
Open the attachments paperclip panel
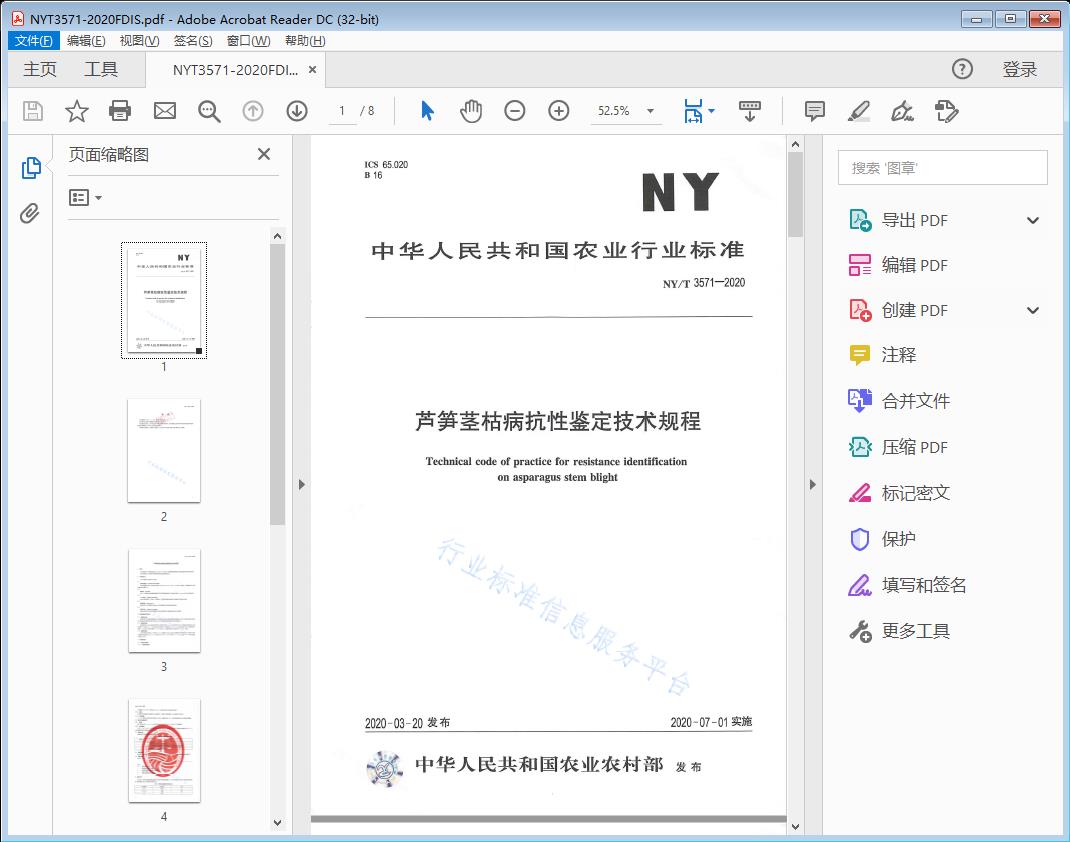[30, 213]
